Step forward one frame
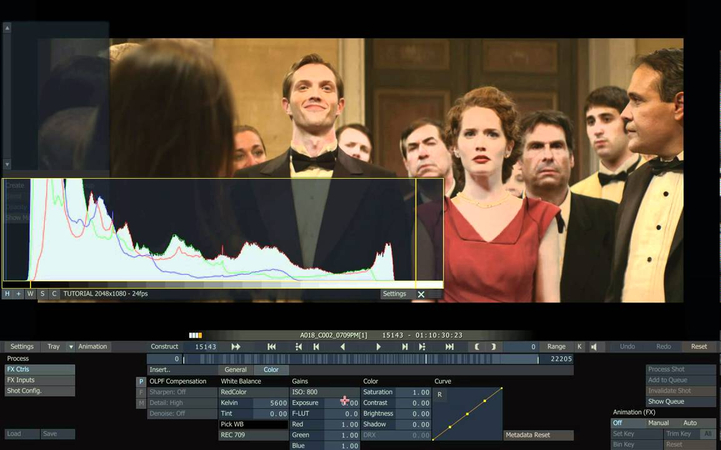Screen dimensions: 721x450 (405, 347)
